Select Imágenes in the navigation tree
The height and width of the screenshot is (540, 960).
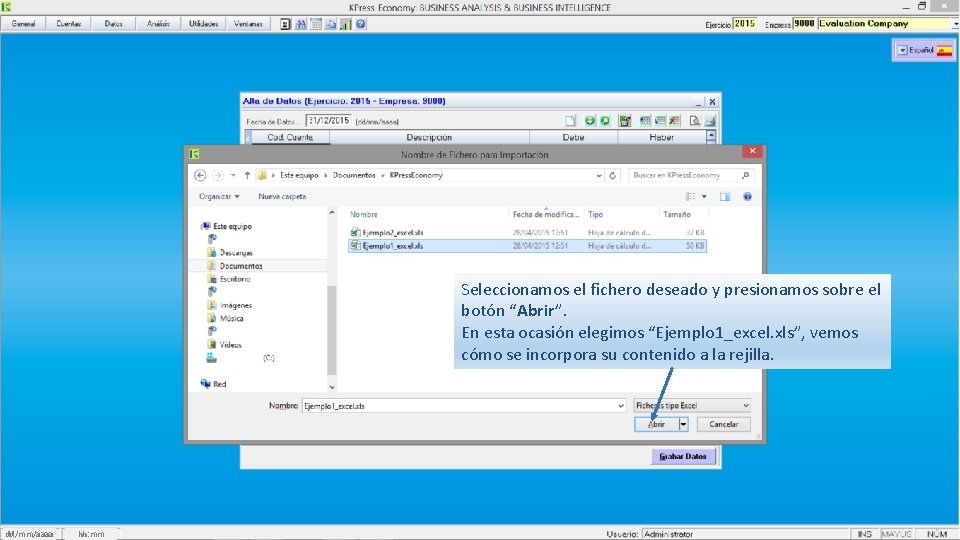(x=236, y=306)
